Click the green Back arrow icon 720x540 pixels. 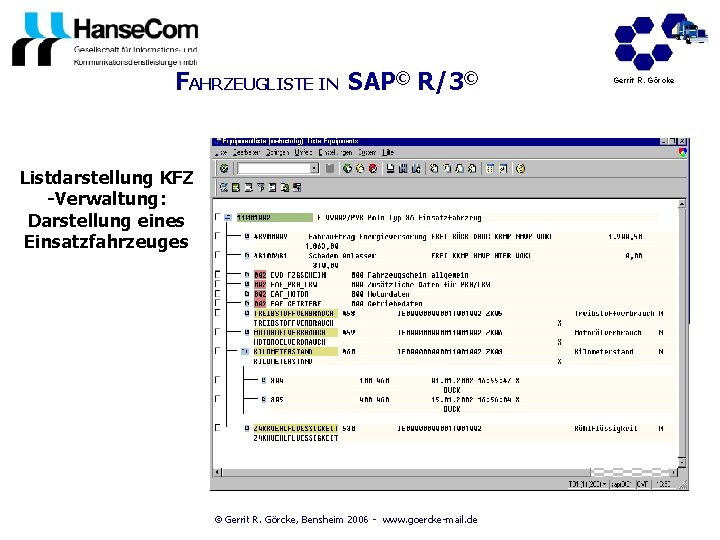(347, 169)
